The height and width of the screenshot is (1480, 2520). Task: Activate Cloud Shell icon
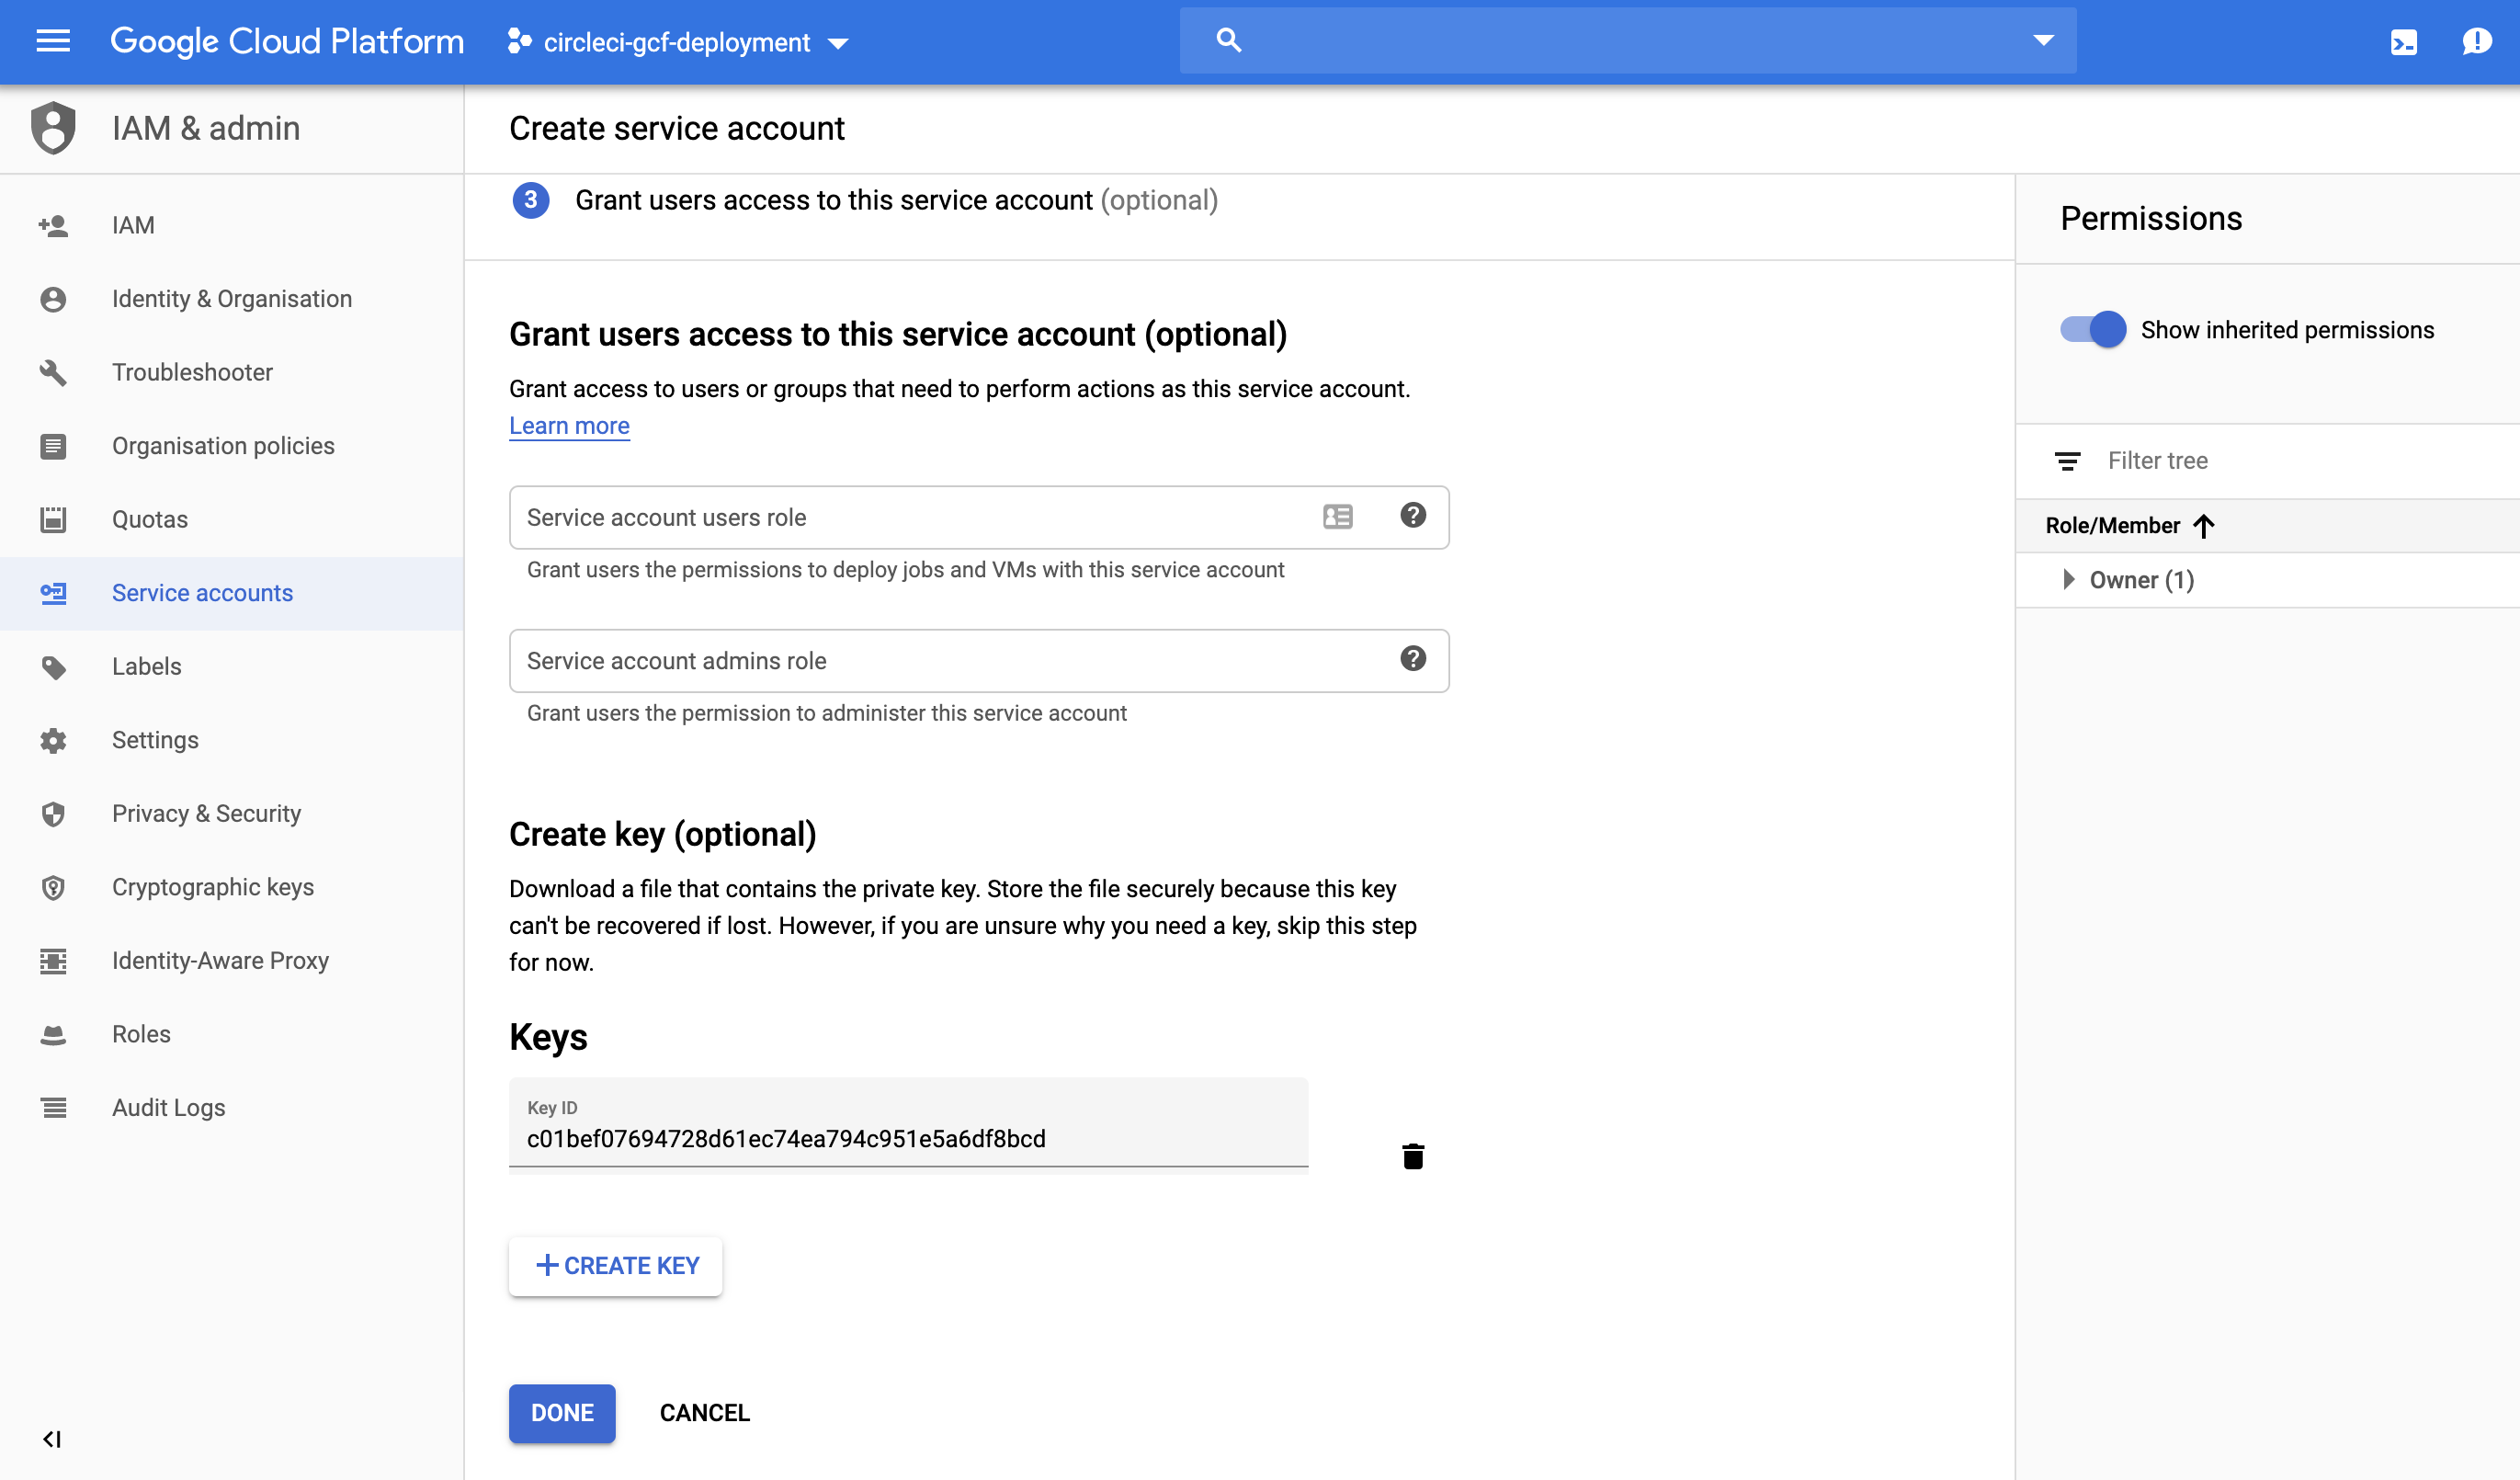[2403, 42]
